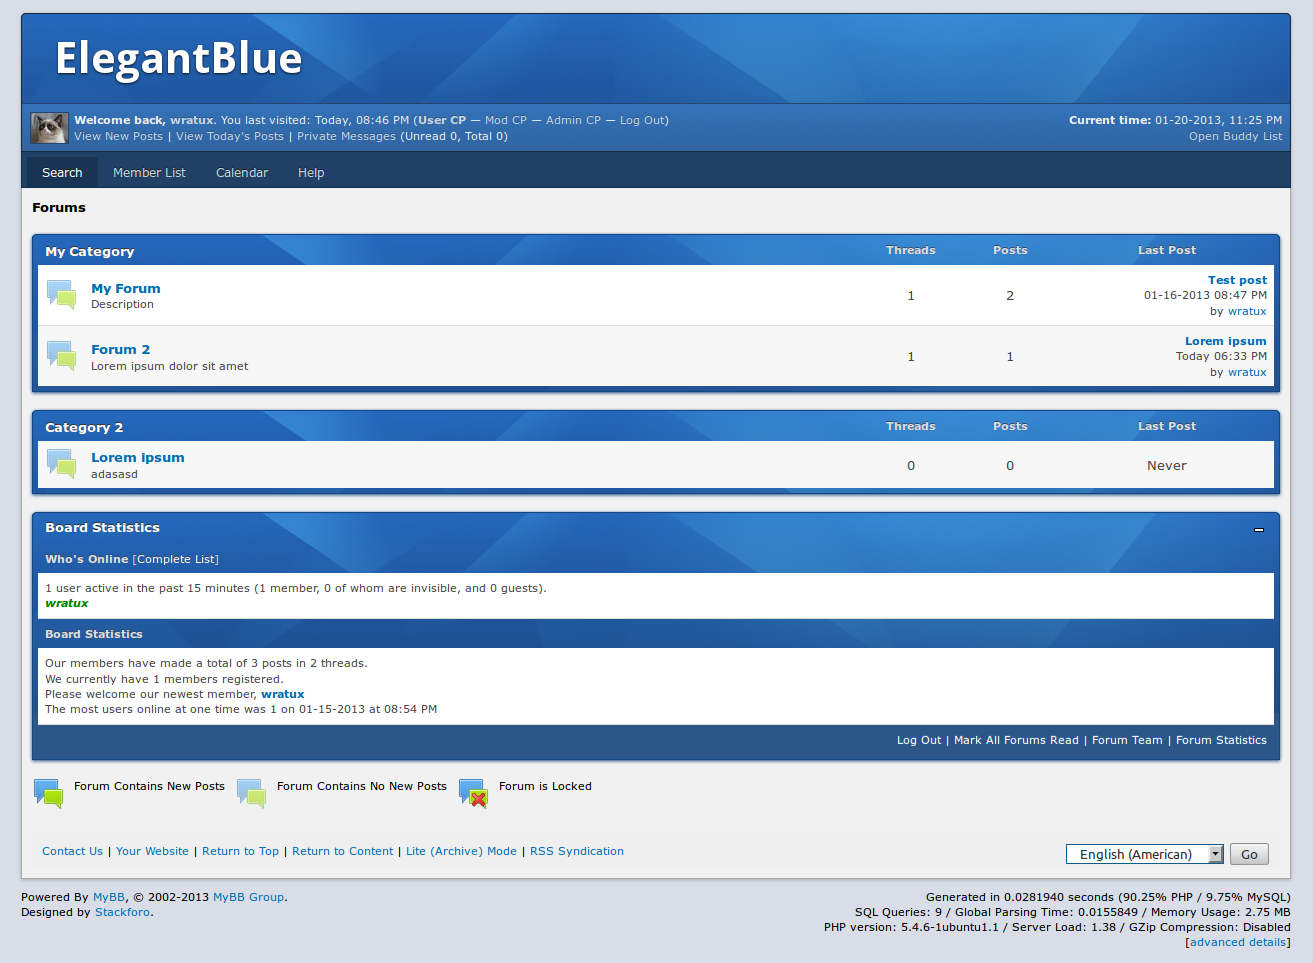Open the Who's Online link

click(x=87, y=559)
